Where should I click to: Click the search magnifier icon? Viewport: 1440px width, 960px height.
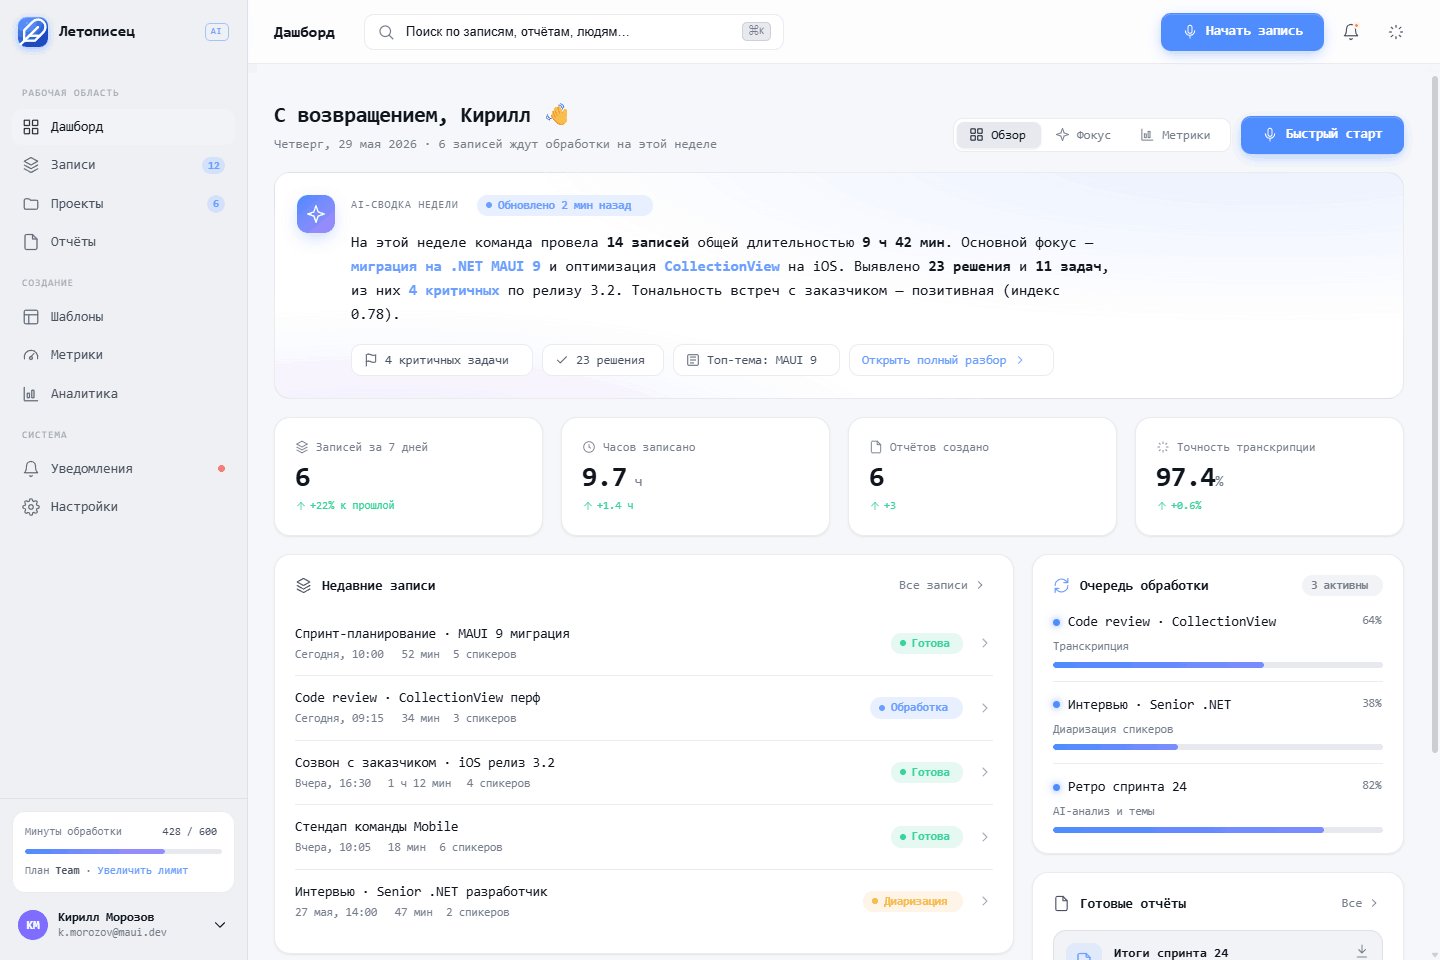(386, 32)
